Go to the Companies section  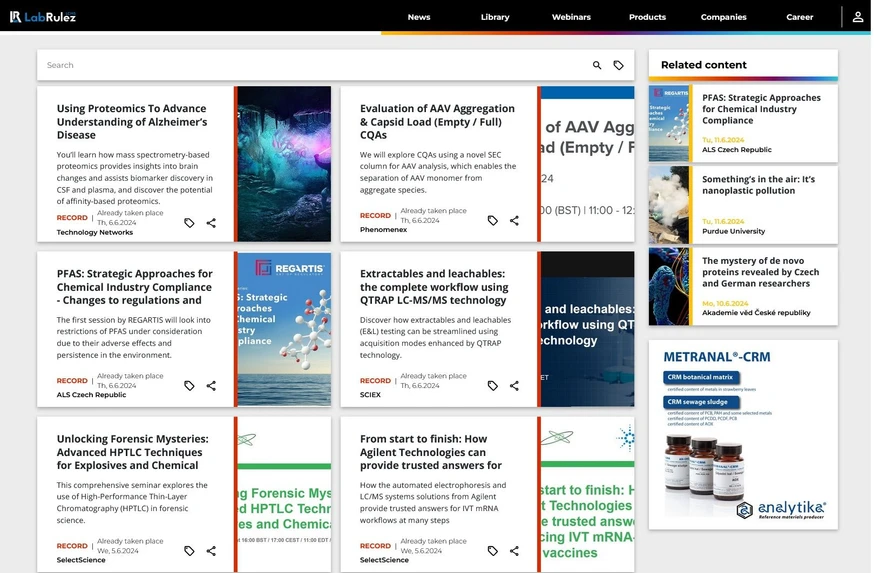coord(724,17)
